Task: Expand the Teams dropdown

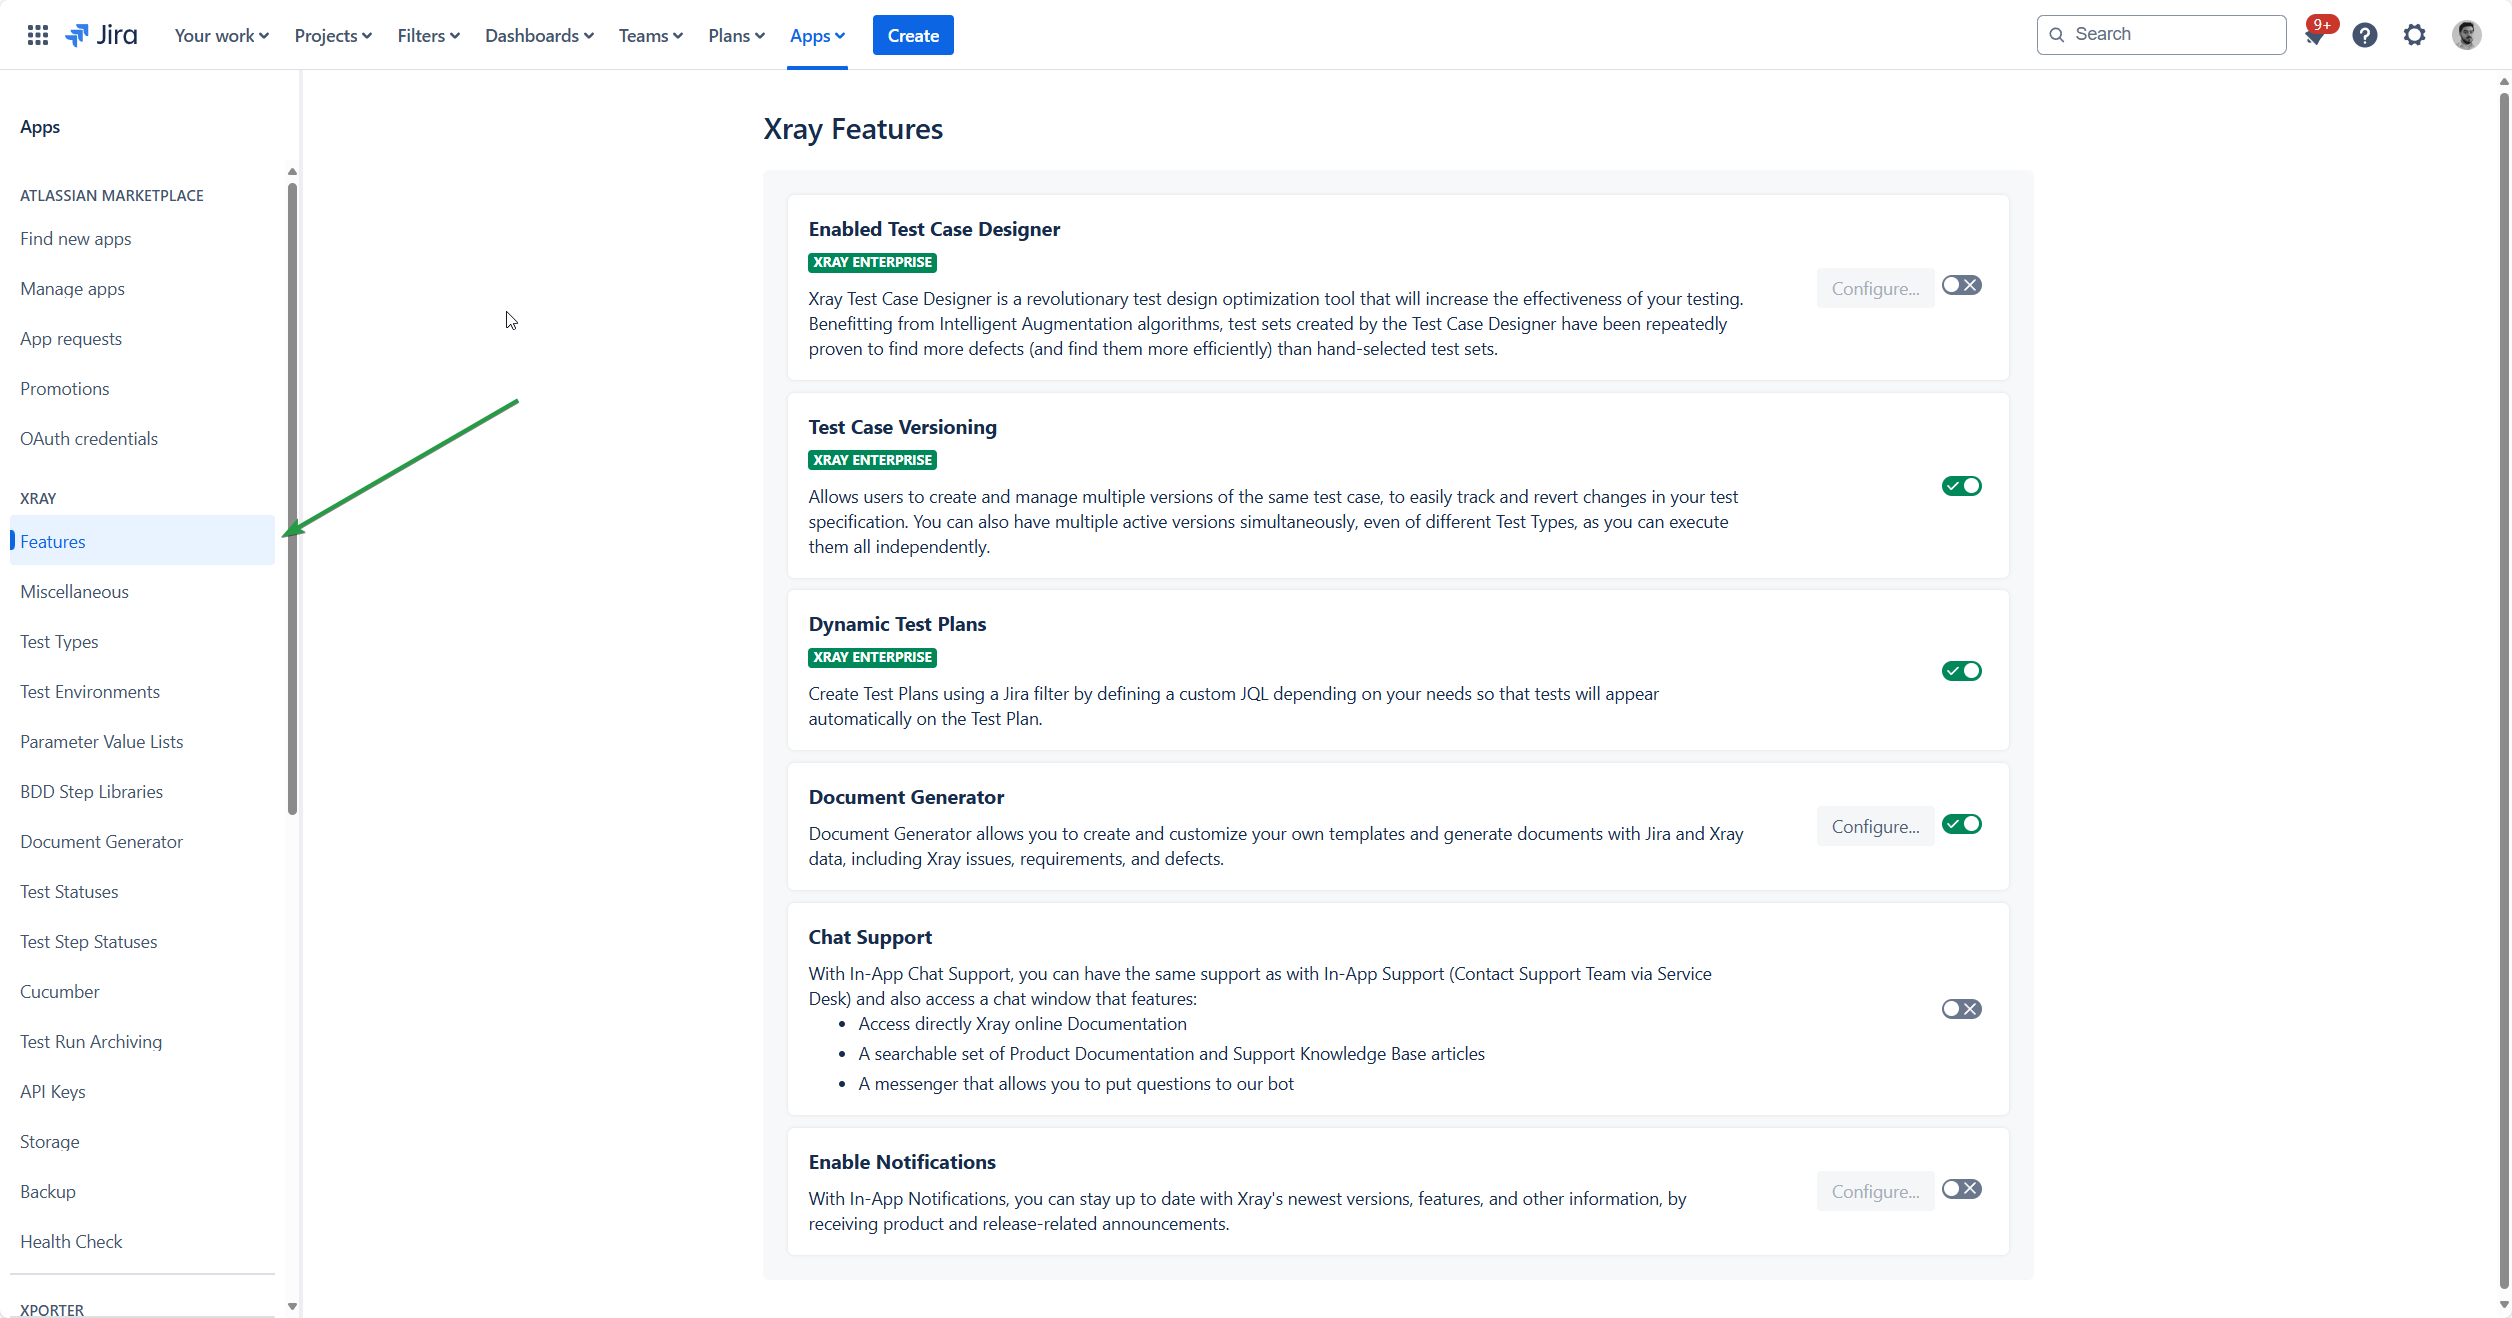Action: tap(650, 36)
